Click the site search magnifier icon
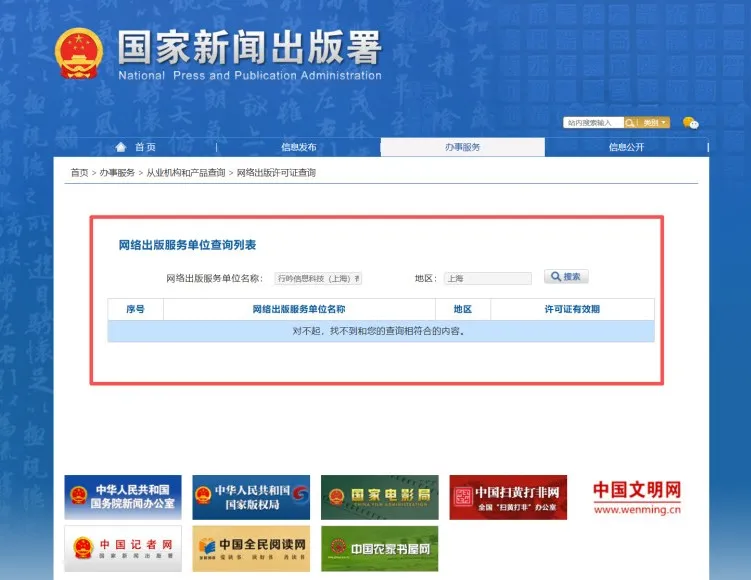This screenshot has height=580, width=751. [x=630, y=123]
